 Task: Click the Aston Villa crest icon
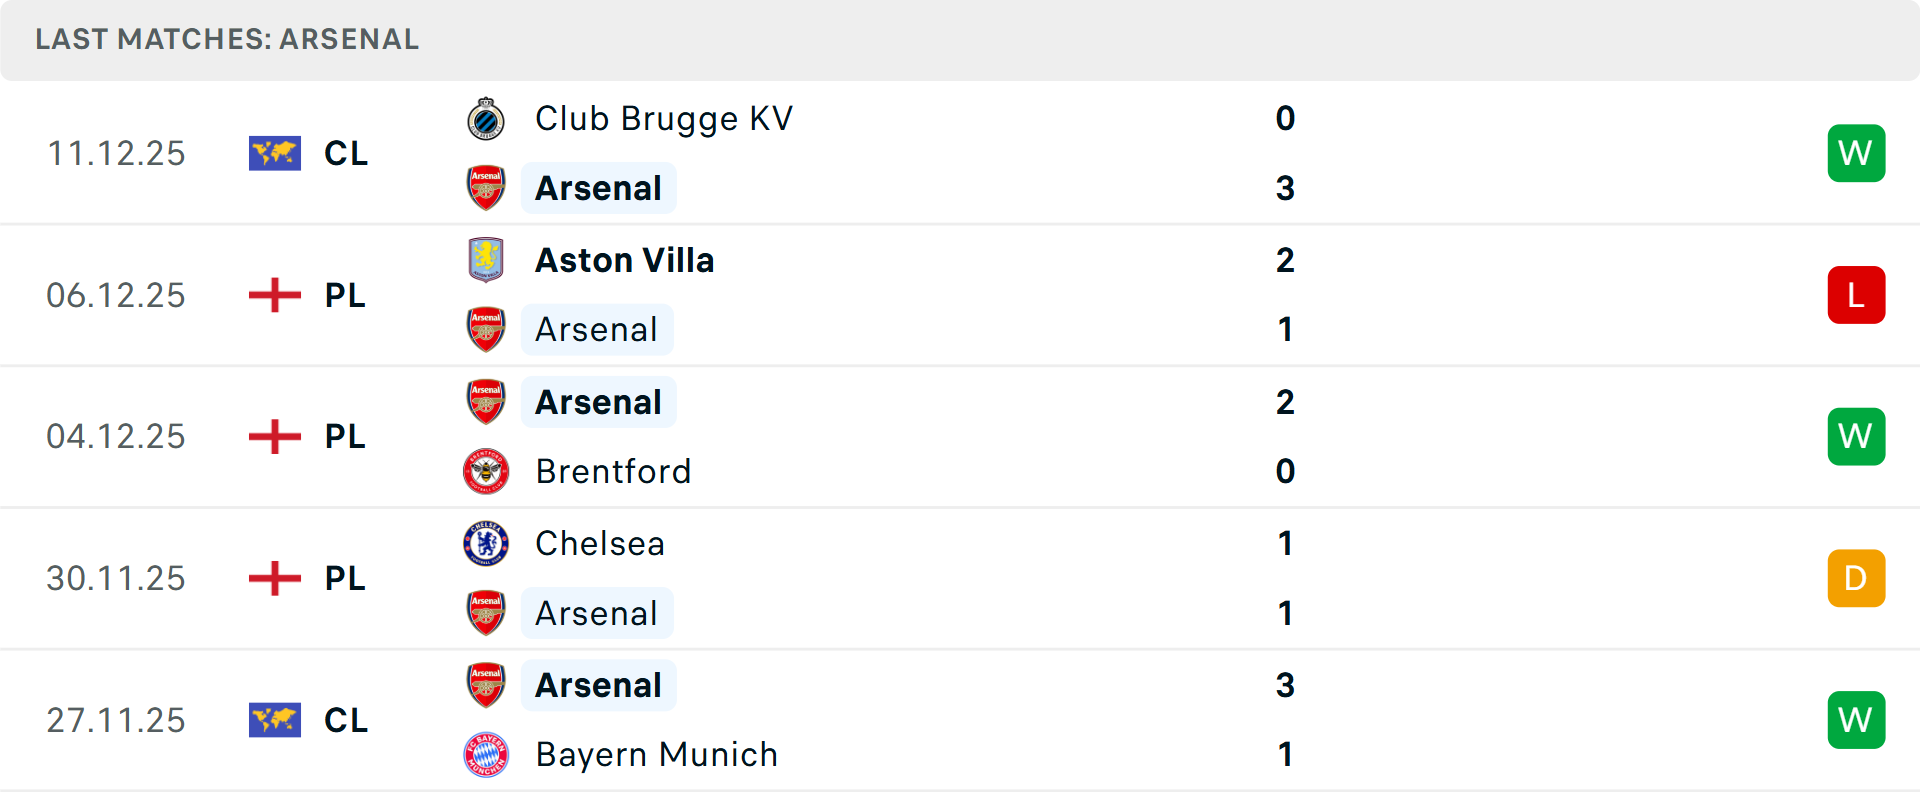point(486,260)
